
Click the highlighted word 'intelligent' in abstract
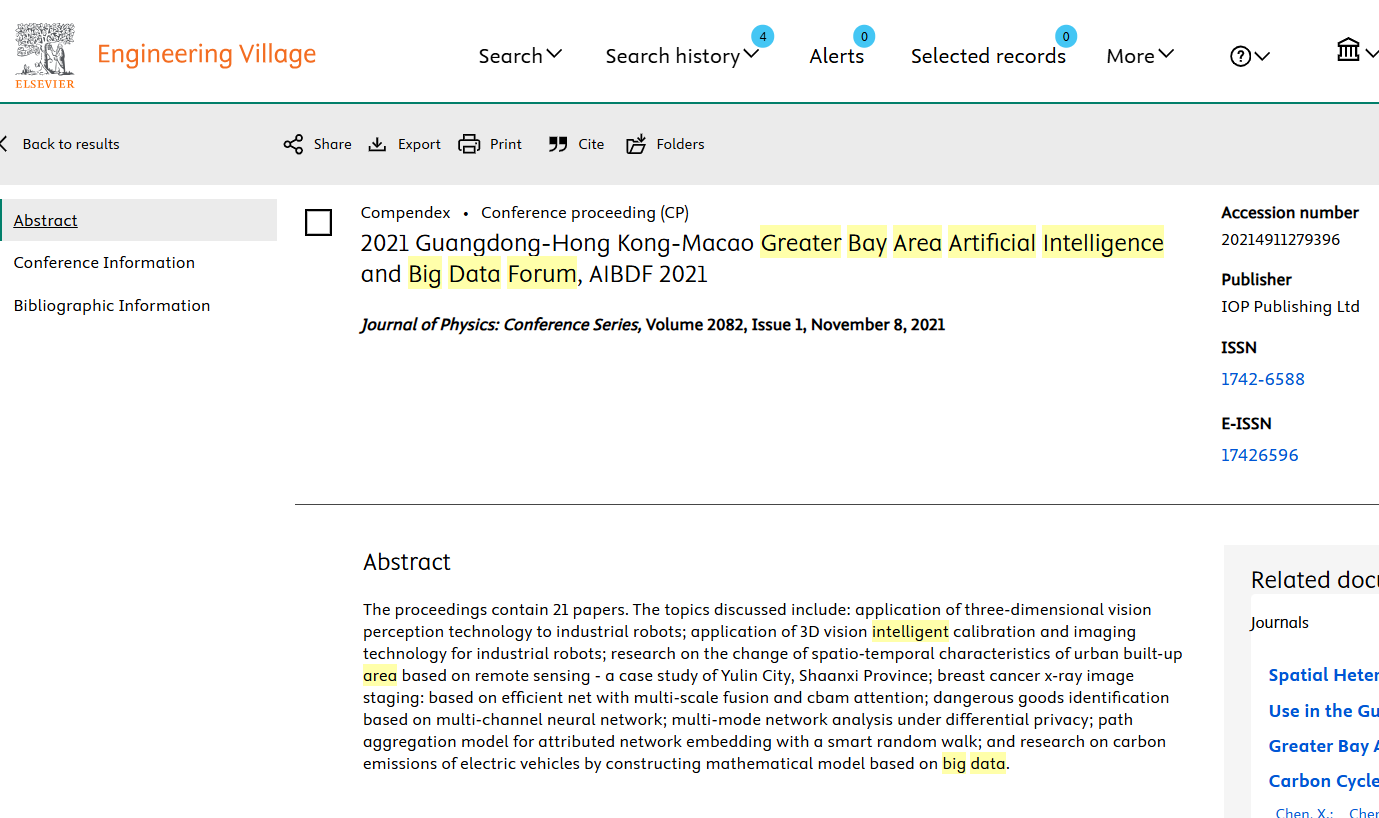point(910,632)
